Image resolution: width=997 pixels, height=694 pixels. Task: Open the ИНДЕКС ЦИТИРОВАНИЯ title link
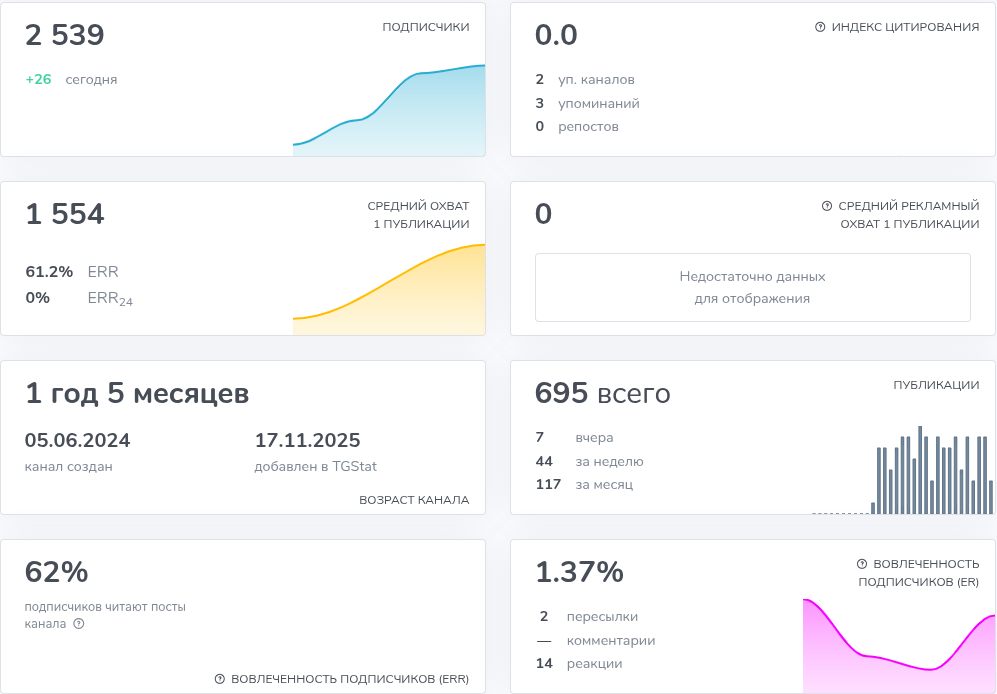pyautogui.click(x=905, y=28)
